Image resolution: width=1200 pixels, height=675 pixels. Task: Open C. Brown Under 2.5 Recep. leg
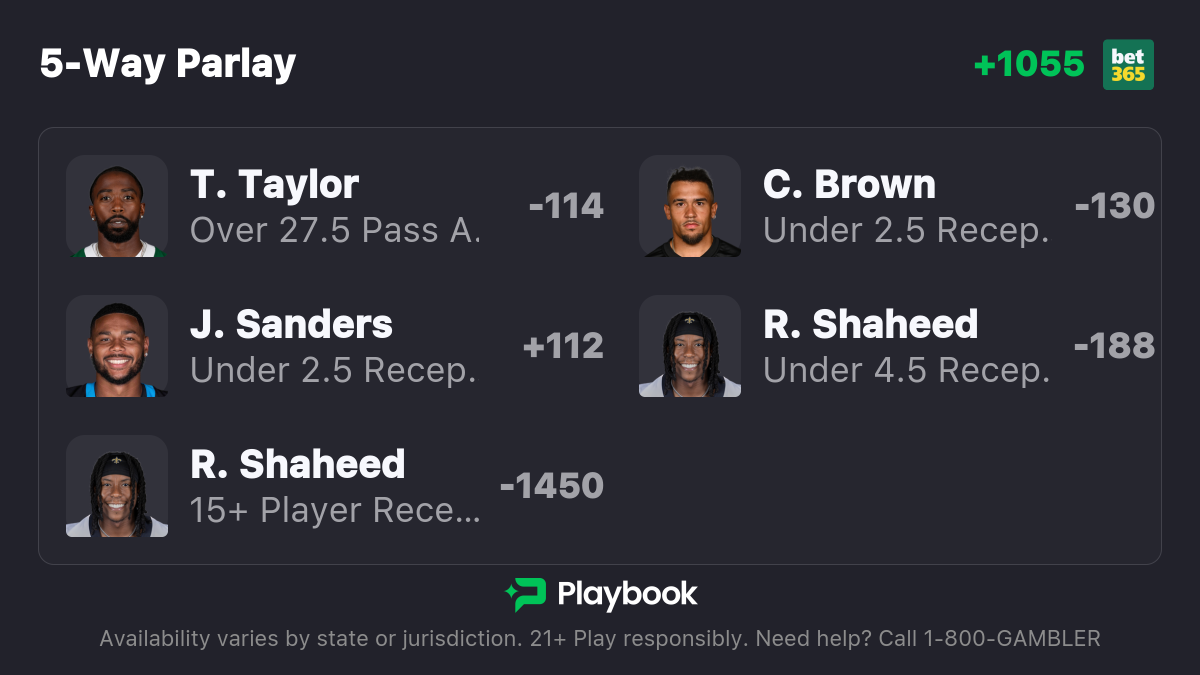tap(897, 206)
